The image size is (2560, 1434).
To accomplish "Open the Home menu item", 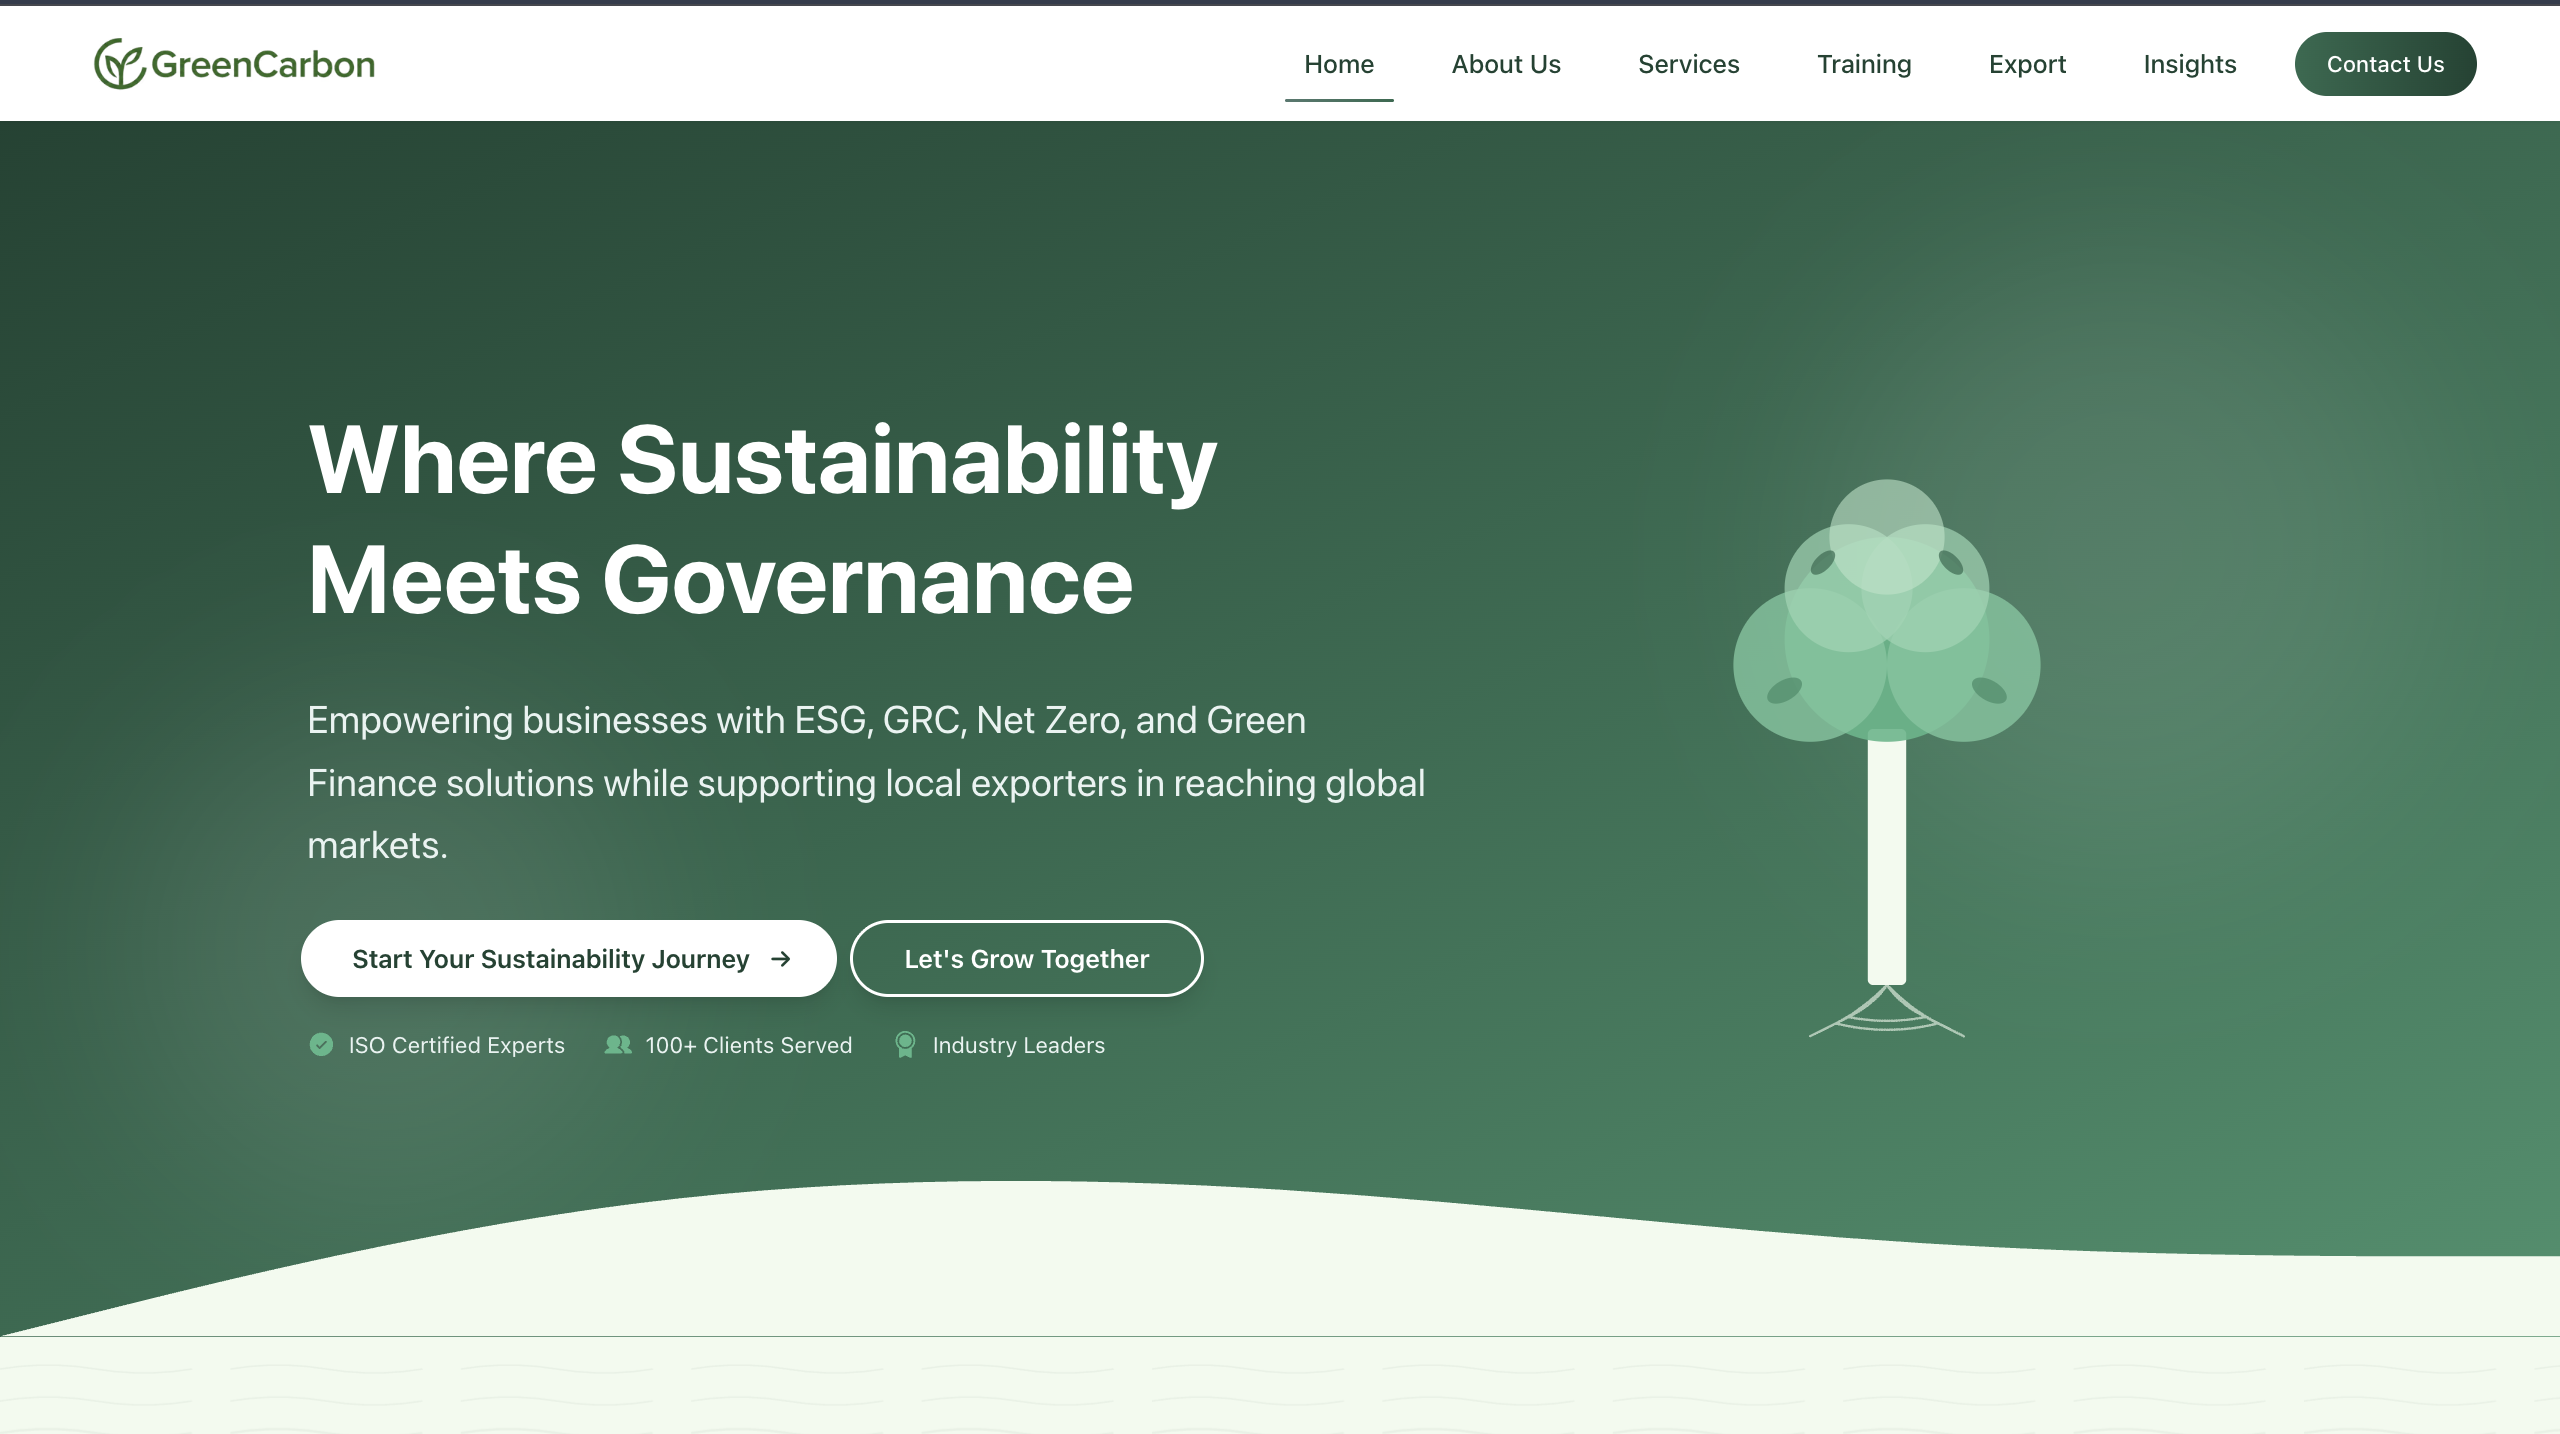I will [1338, 64].
